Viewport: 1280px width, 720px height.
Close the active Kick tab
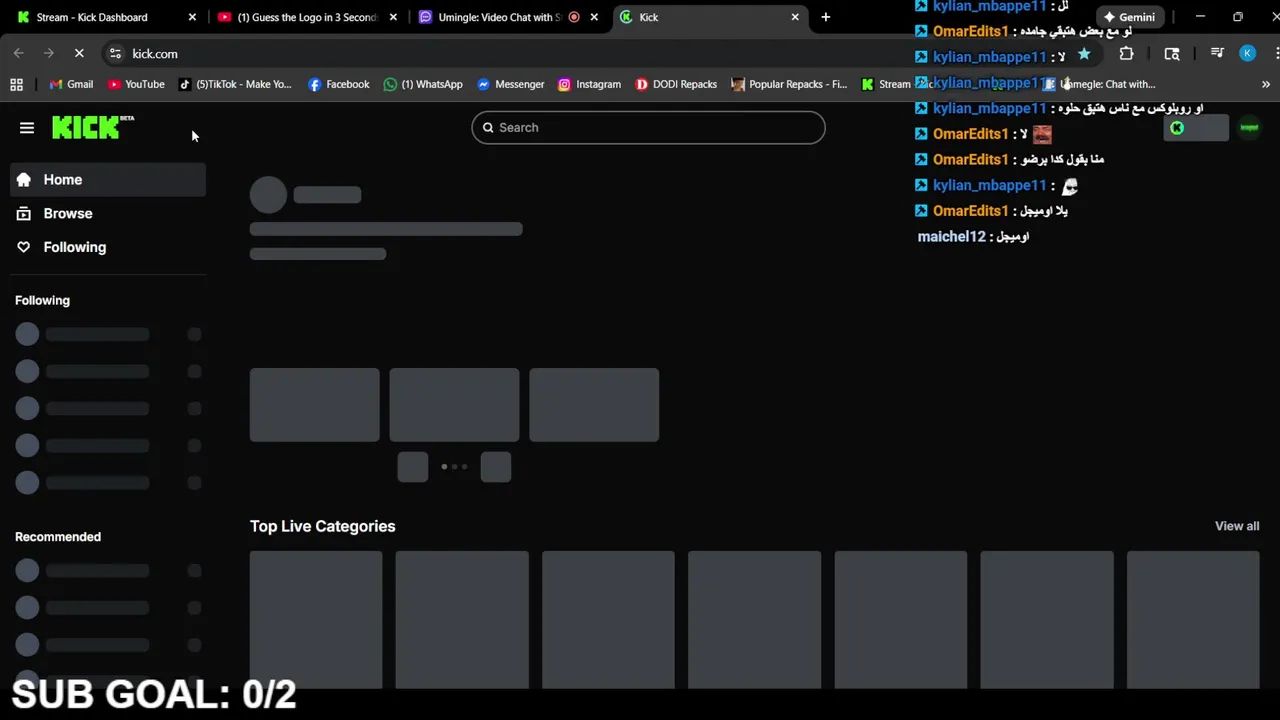(795, 17)
